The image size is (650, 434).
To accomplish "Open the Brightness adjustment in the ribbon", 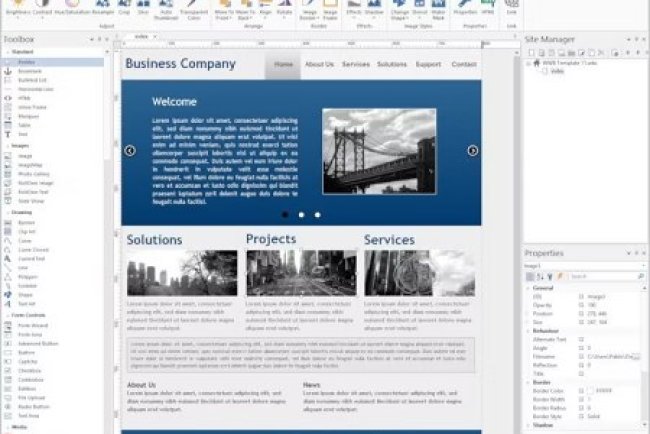I will click(x=18, y=8).
